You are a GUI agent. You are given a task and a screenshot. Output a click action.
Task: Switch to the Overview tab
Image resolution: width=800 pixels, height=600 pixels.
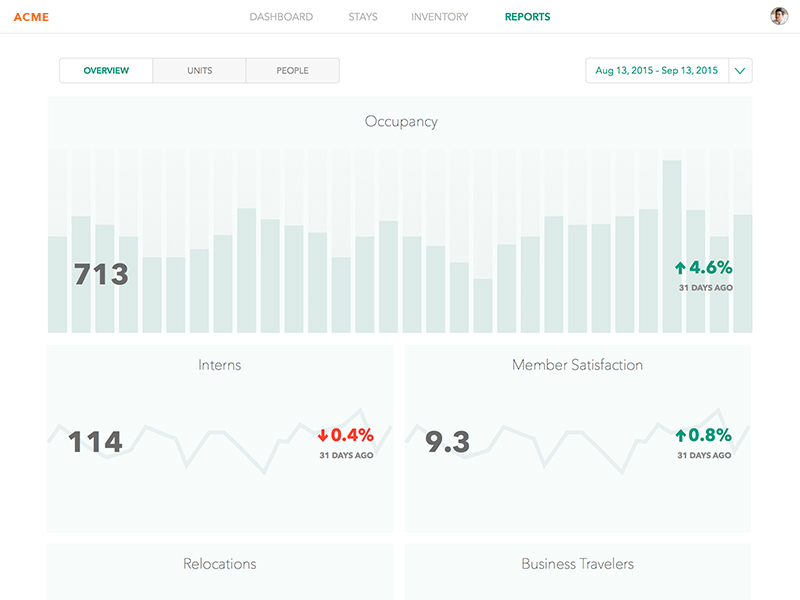click(x=106, y=71)
